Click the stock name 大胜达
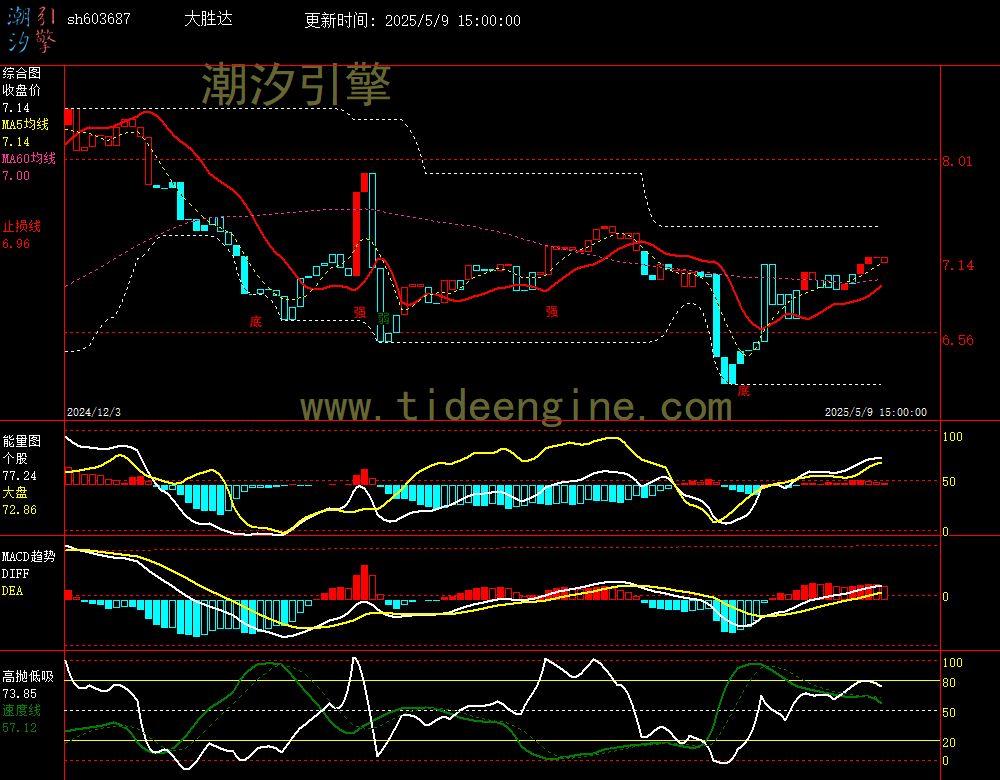 [208, 18]
